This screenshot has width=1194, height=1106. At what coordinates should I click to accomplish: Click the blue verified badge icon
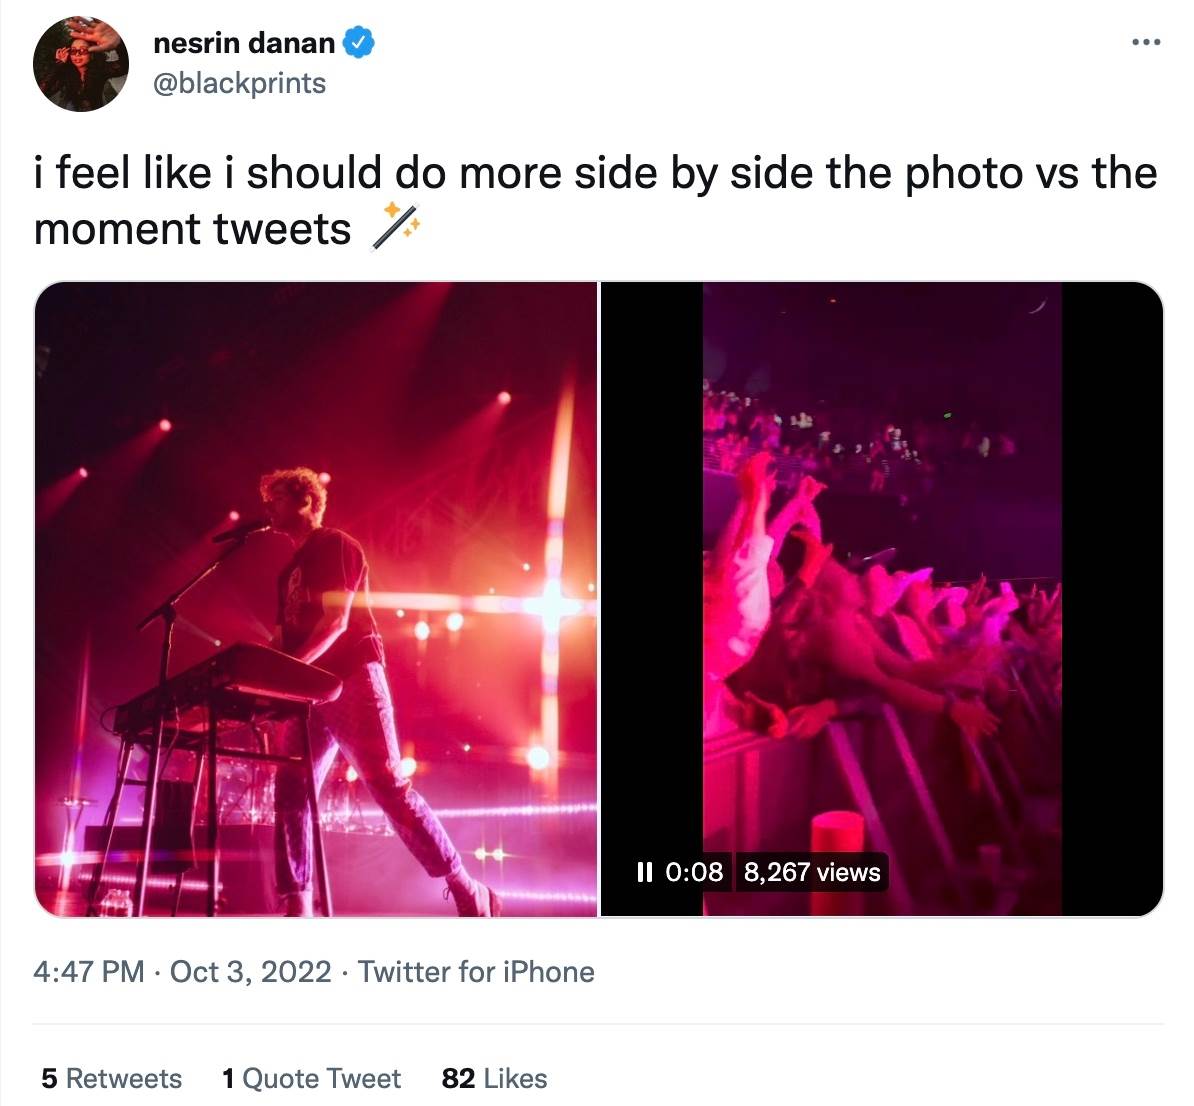[x=359, y=42]
